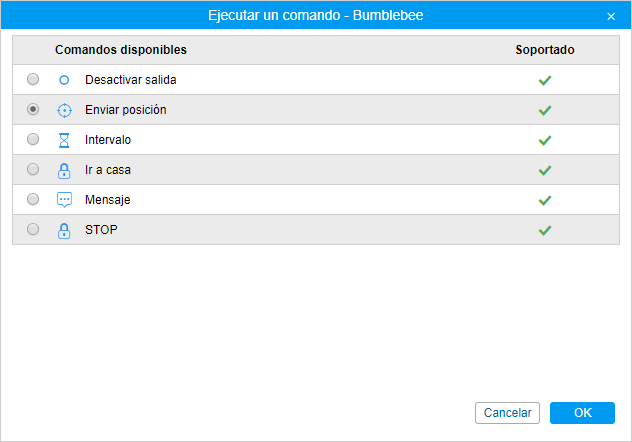Click the padlock icon beside Ir a casa

coord(64,170)
